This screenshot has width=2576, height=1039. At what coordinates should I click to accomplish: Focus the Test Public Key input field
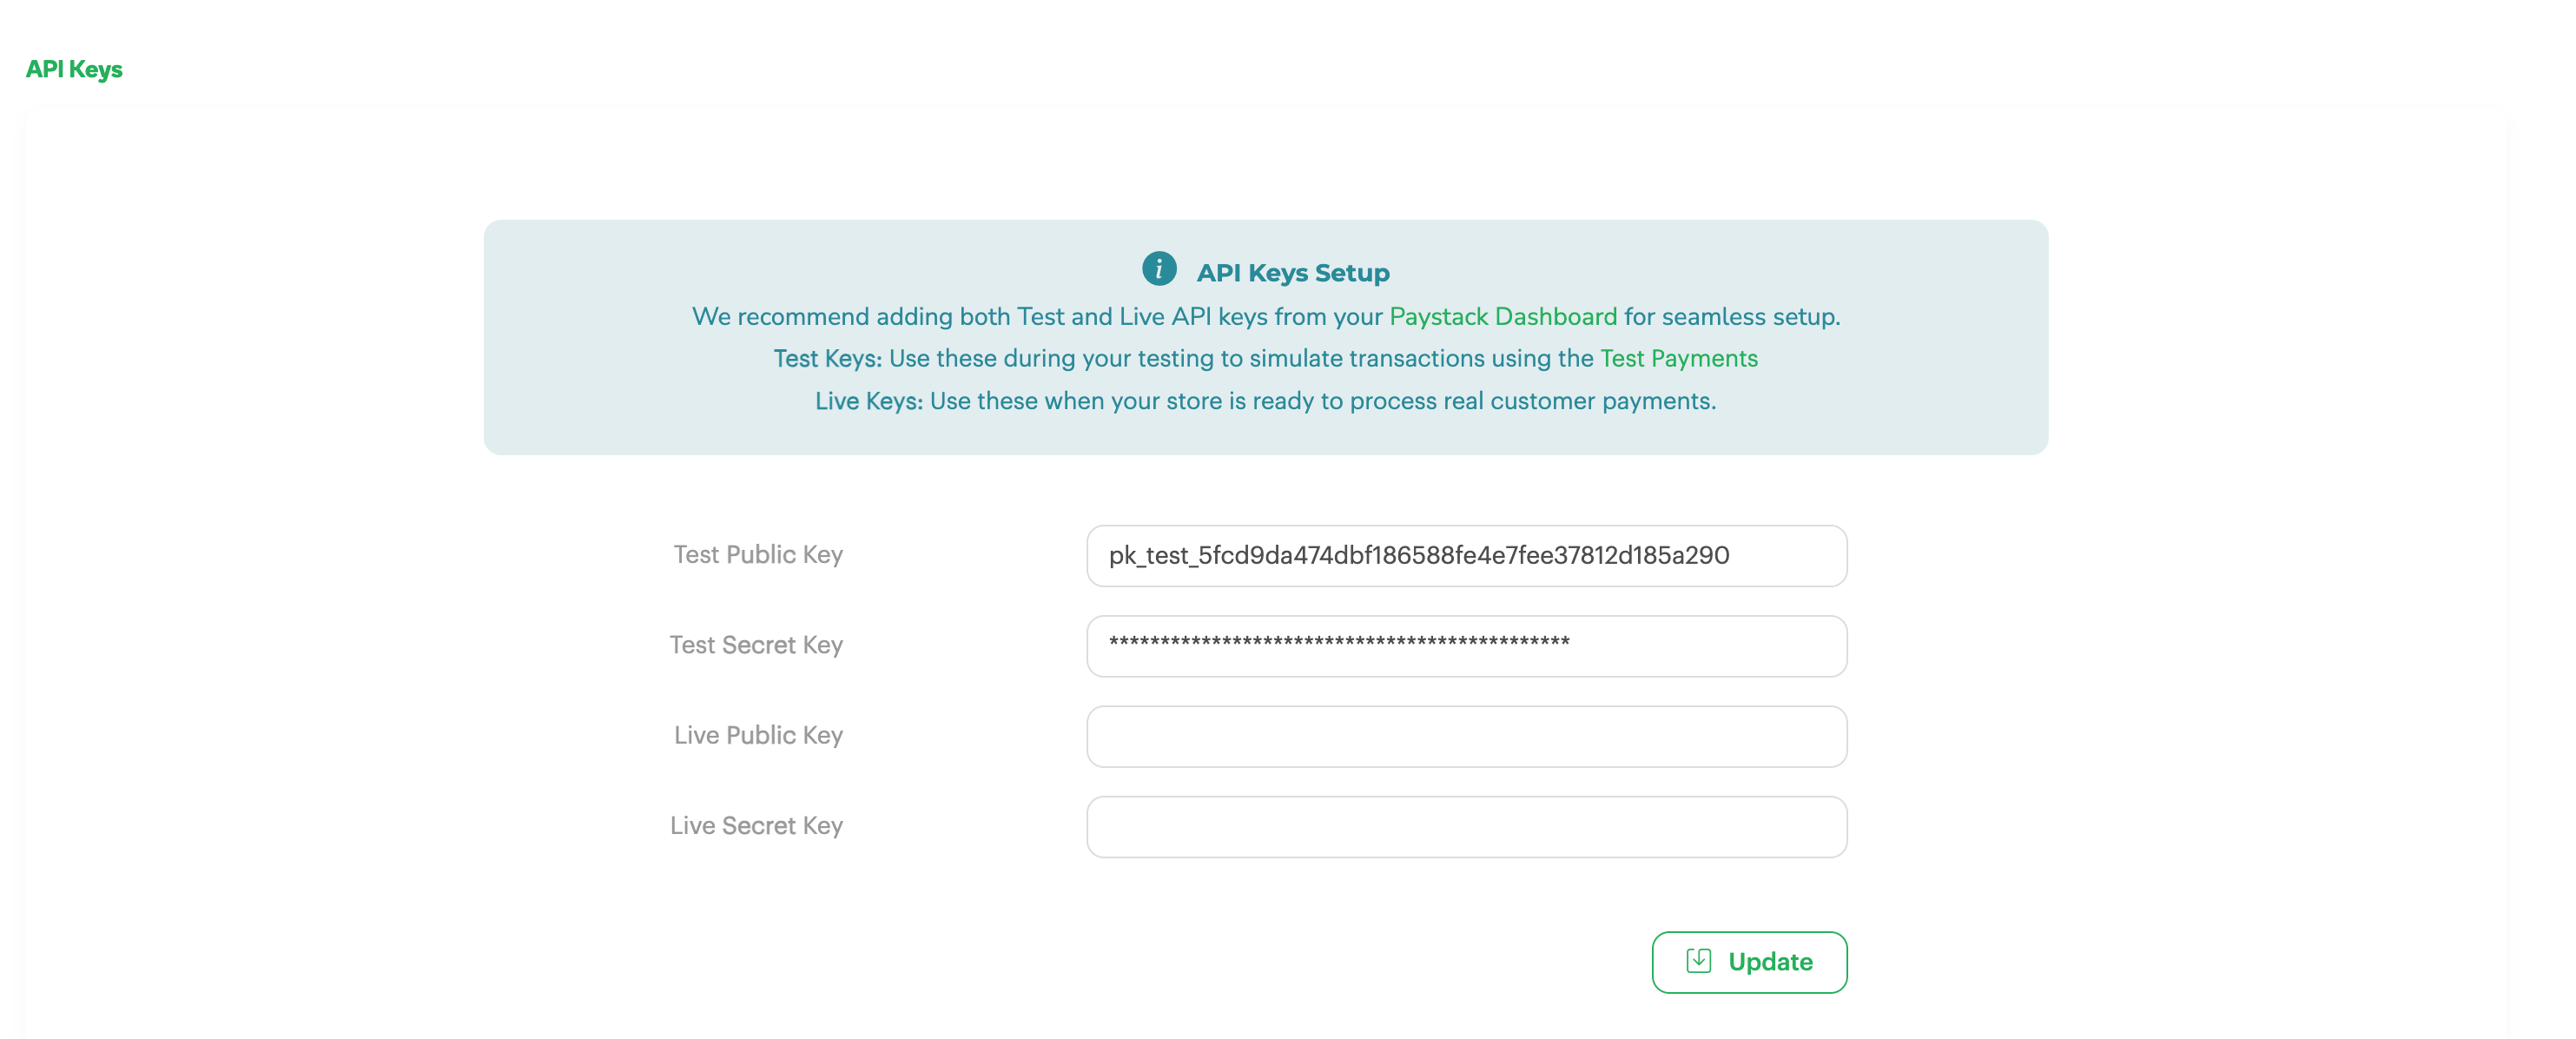click(x=1466, y=556)
